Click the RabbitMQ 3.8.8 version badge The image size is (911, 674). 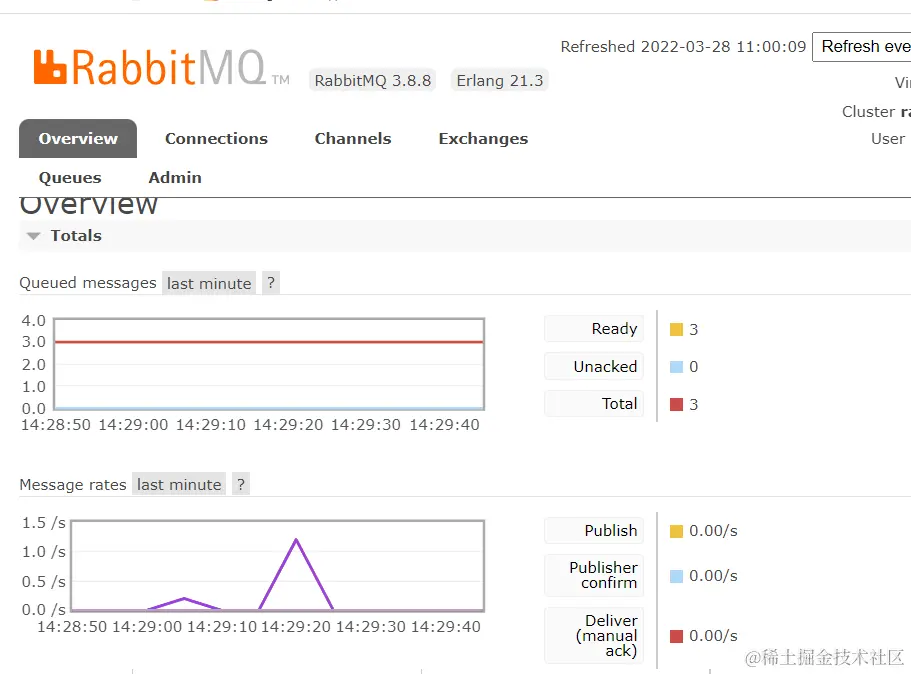click(x=372, y=80)
